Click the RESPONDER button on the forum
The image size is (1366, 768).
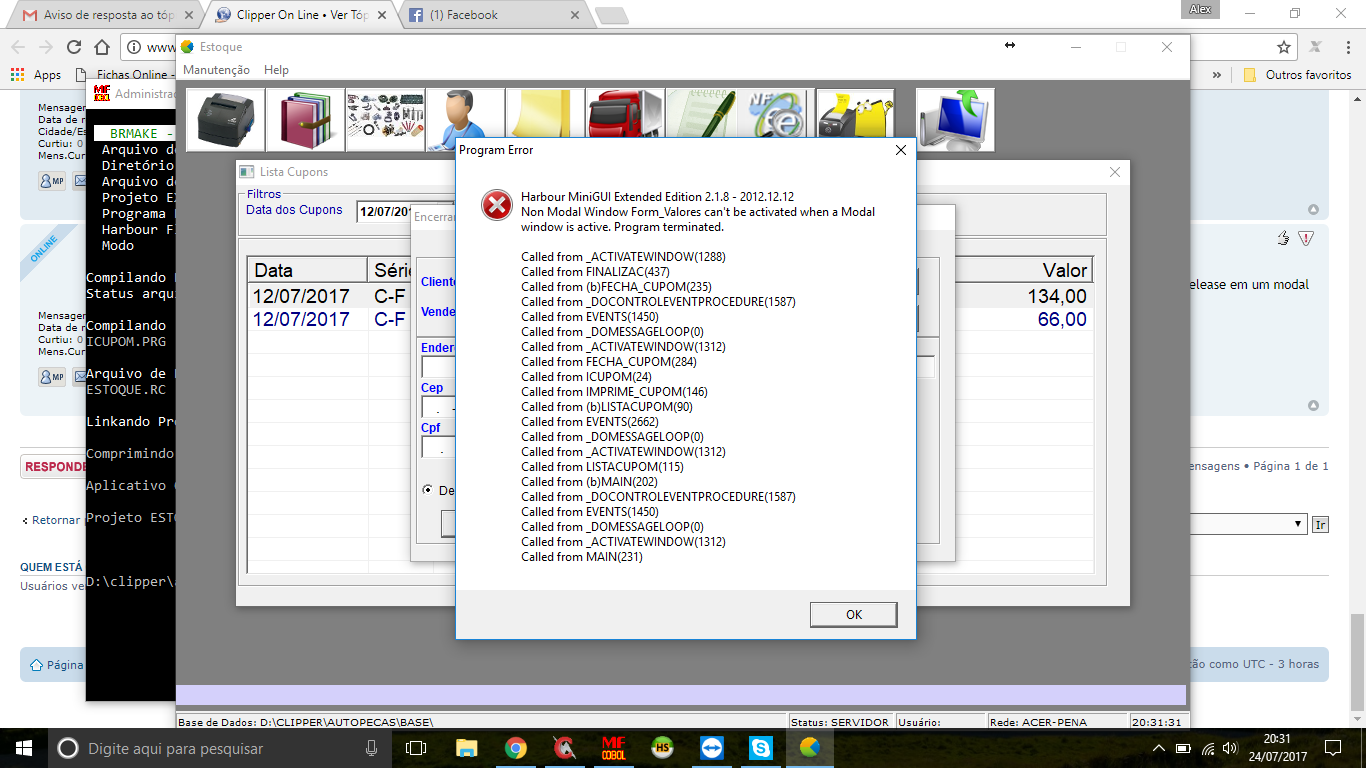56,467
